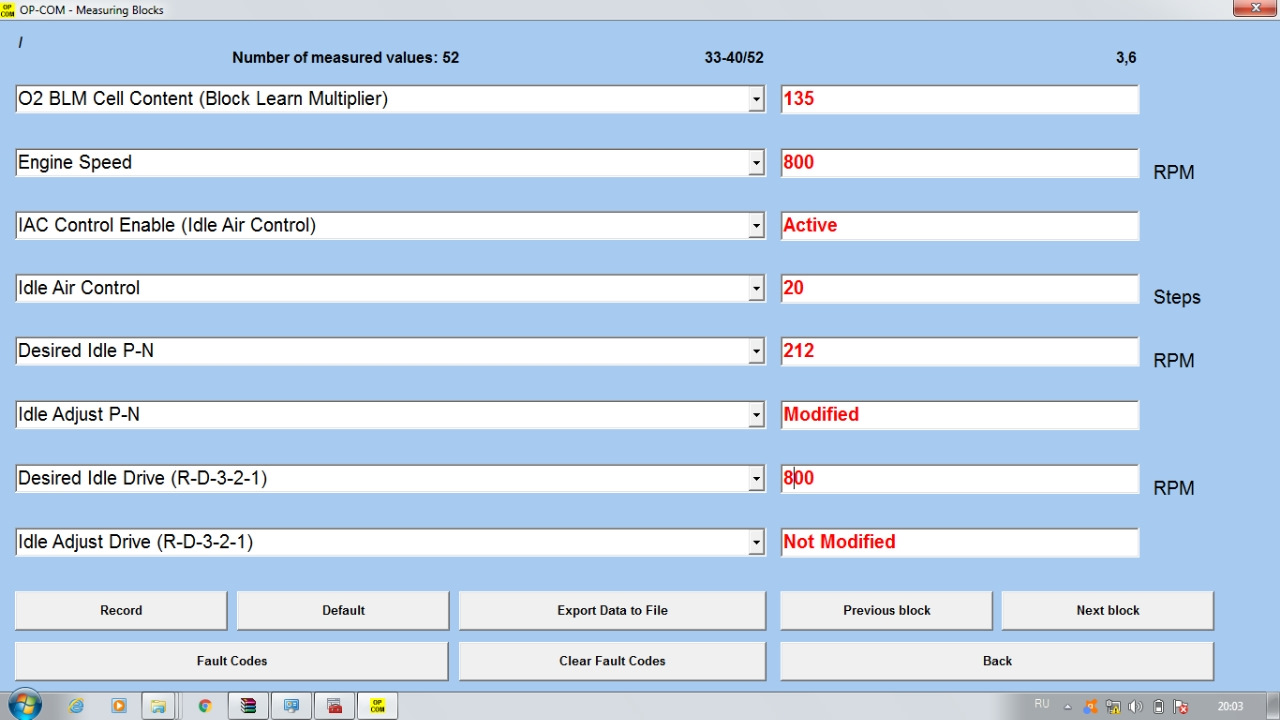Click the Engine Speed value field showing 800
The width and height of the screenshot is (1280, 720).
point(960,163)
